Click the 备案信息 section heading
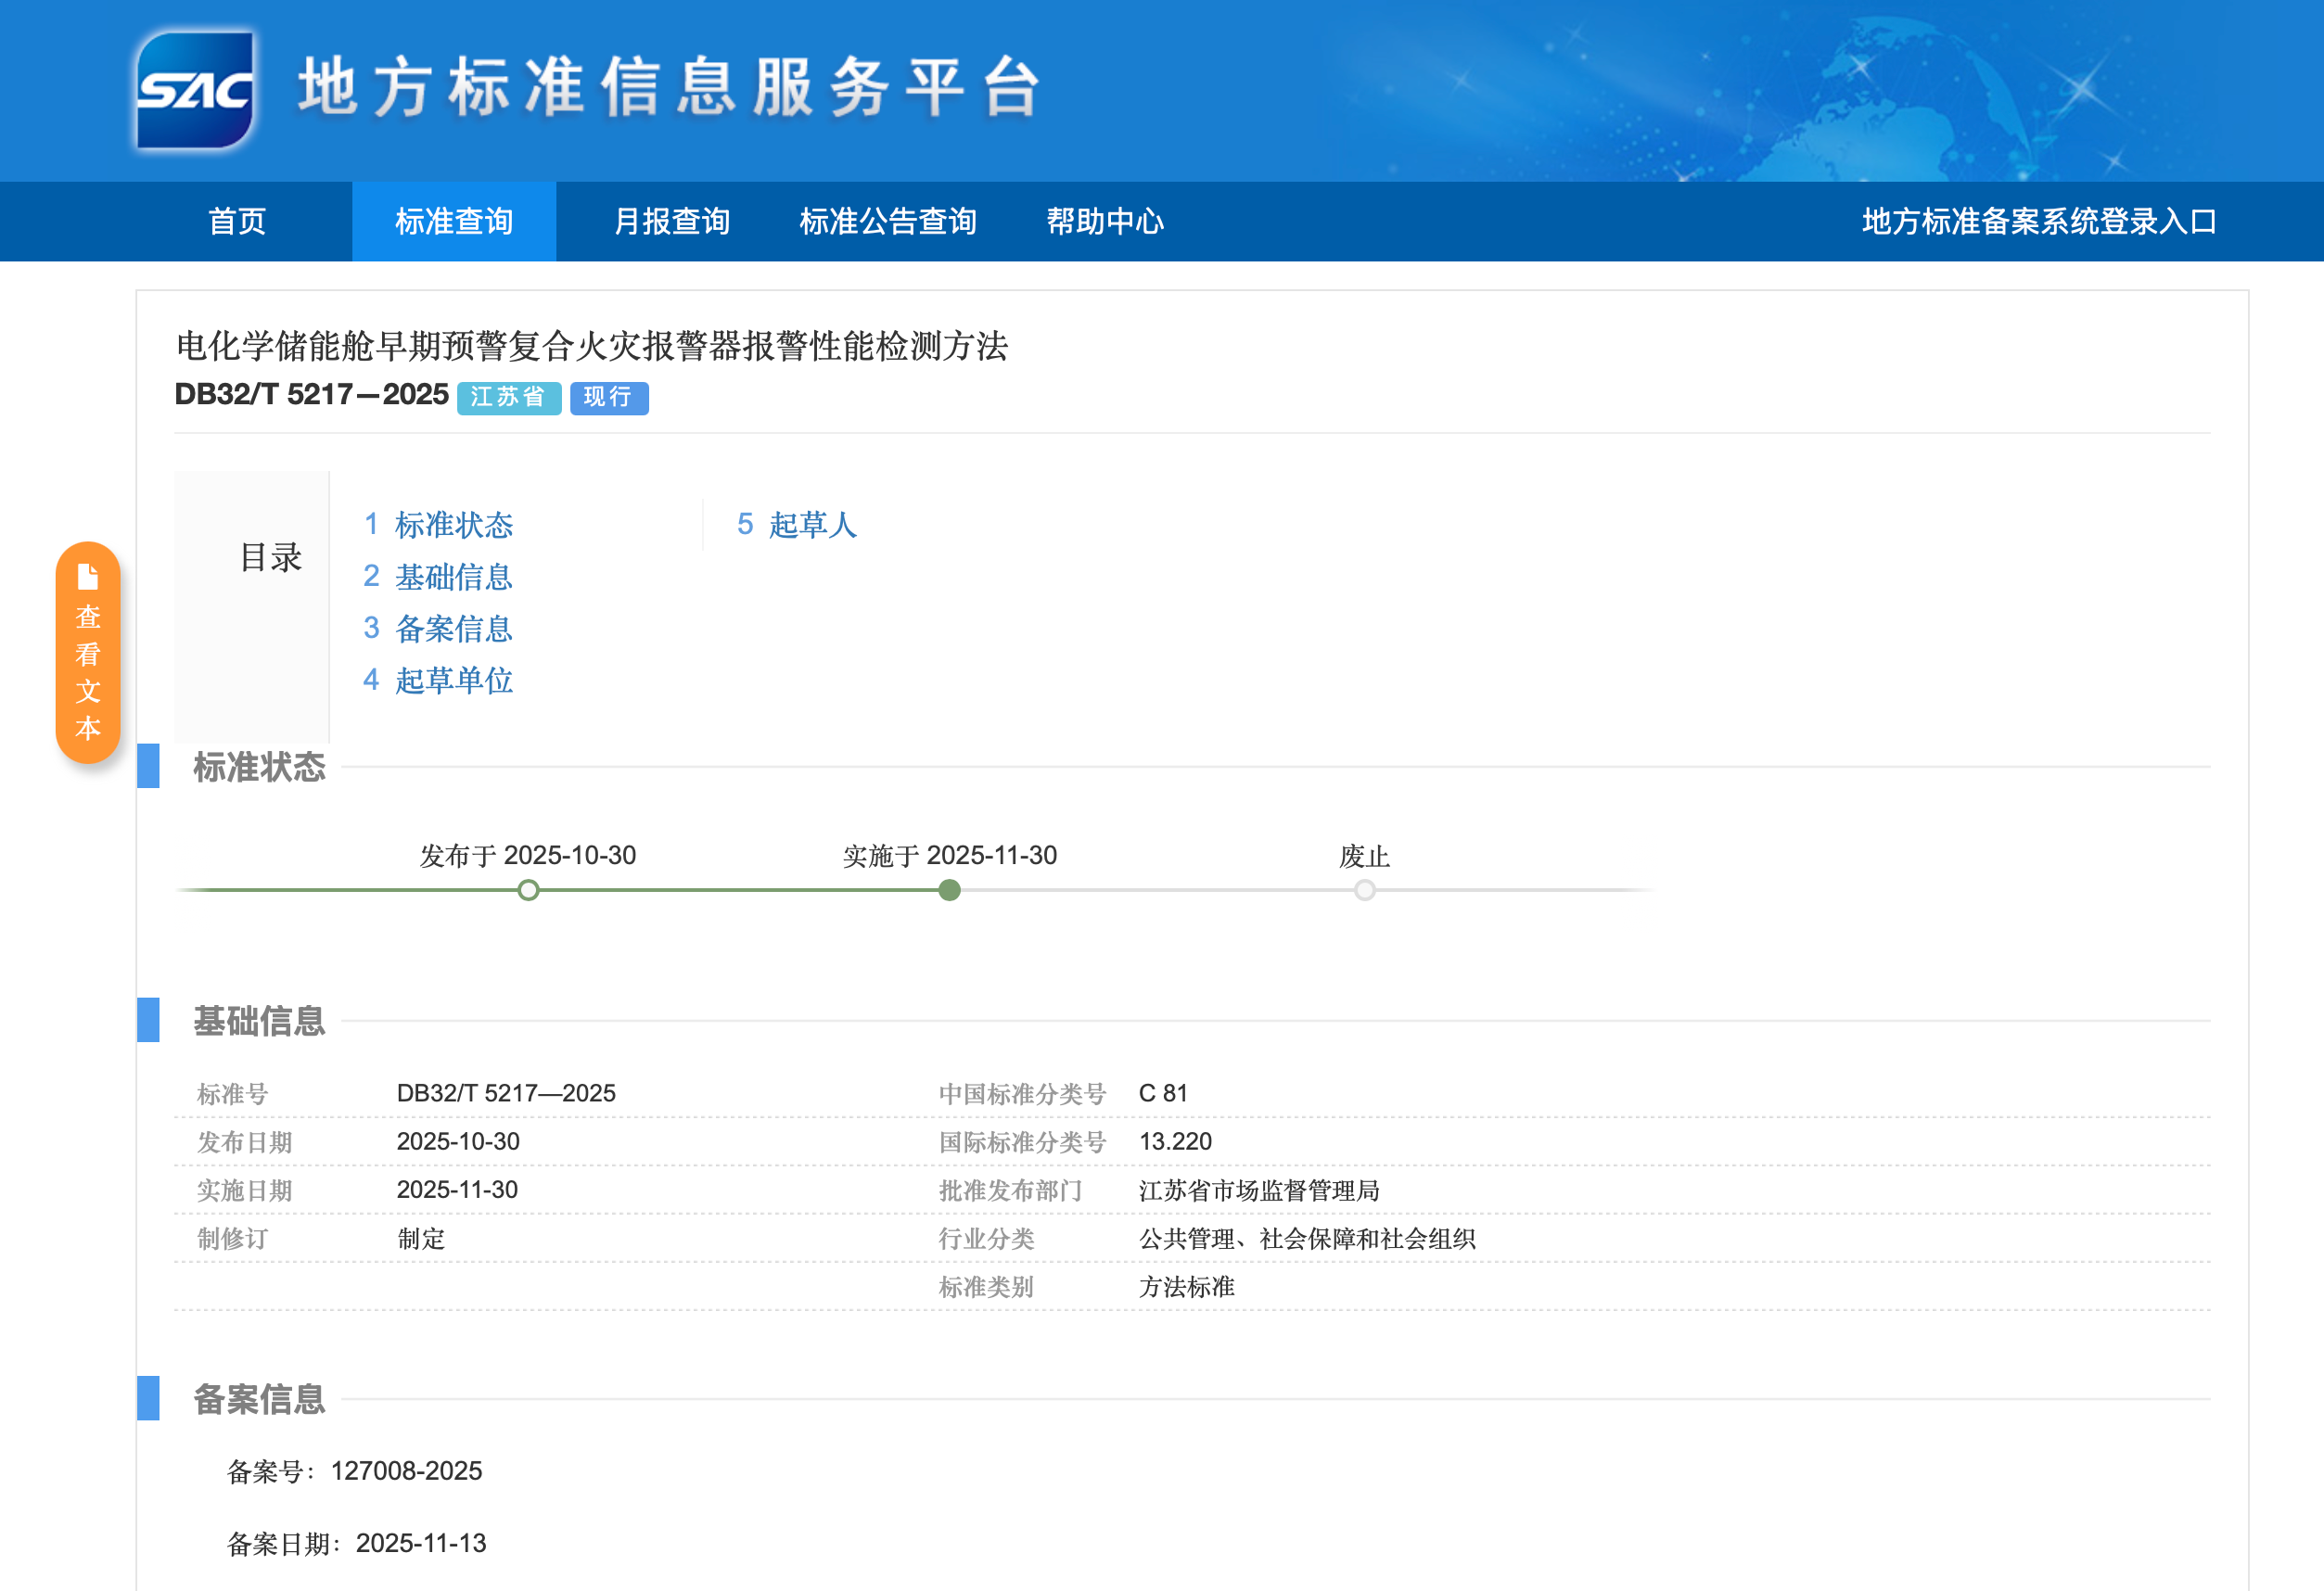 click(259, 1399)
